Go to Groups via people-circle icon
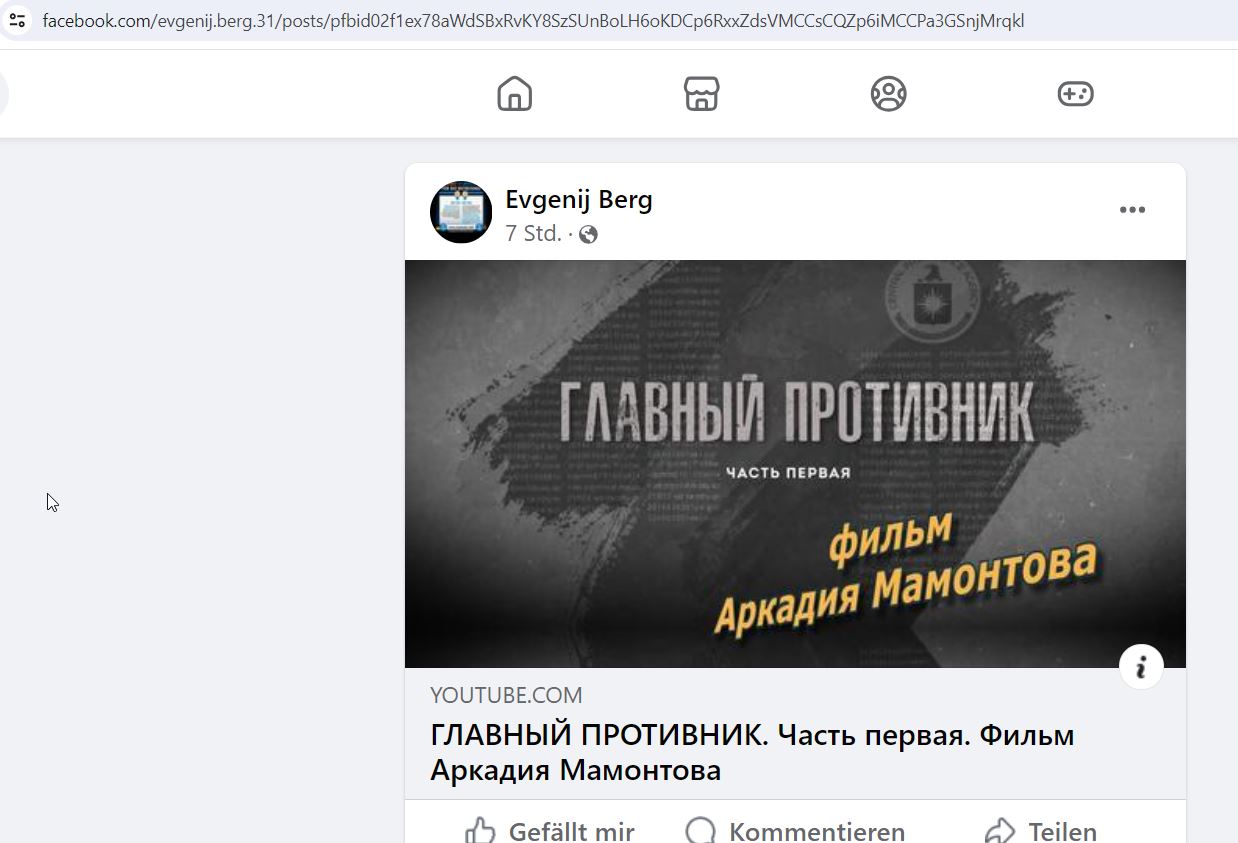 889,94
